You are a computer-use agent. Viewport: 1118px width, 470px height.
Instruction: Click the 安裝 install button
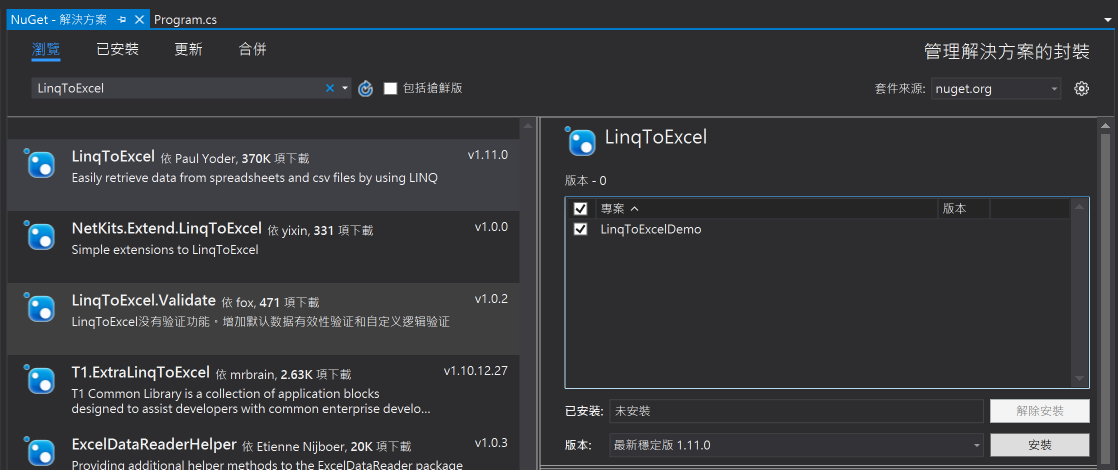click(x=1040, y=445)
